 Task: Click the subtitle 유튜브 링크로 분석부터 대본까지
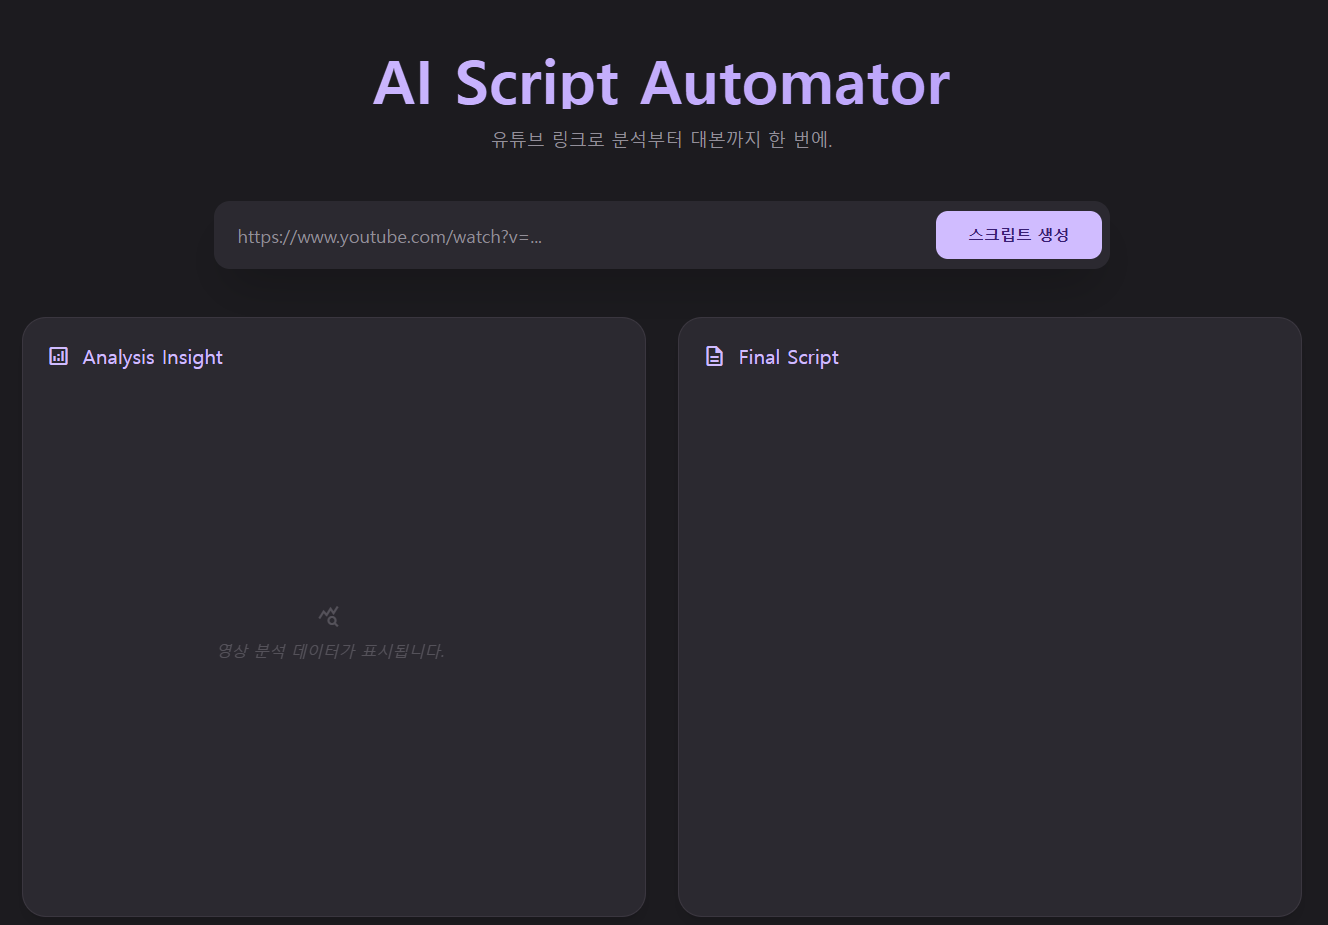(661, 139)
